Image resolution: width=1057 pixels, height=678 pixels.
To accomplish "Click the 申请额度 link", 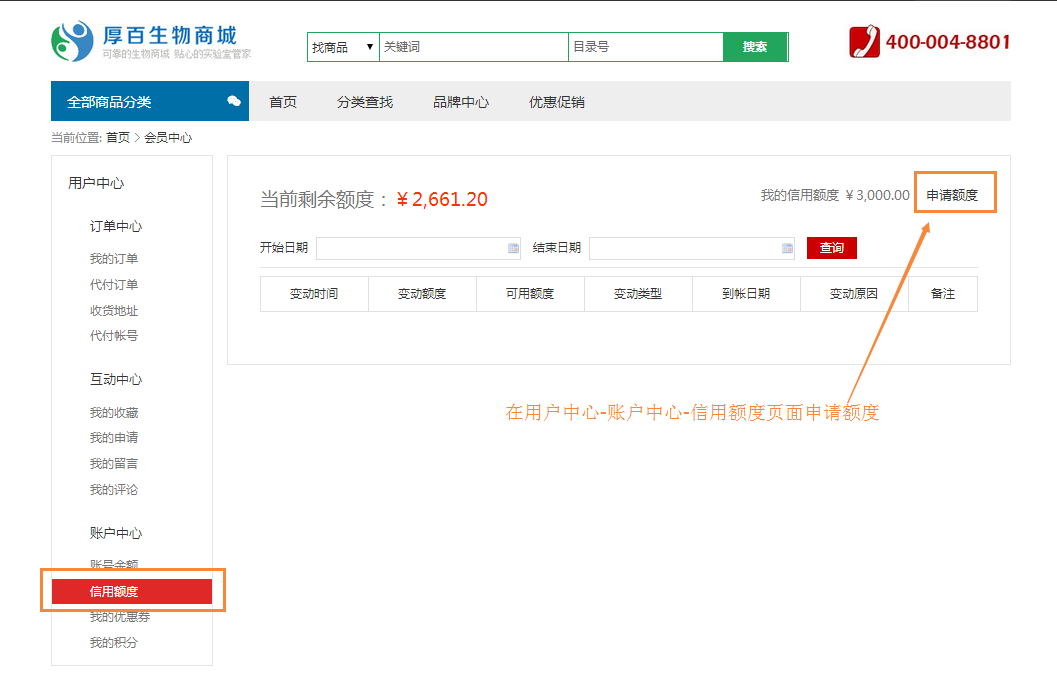I will 952,195.
